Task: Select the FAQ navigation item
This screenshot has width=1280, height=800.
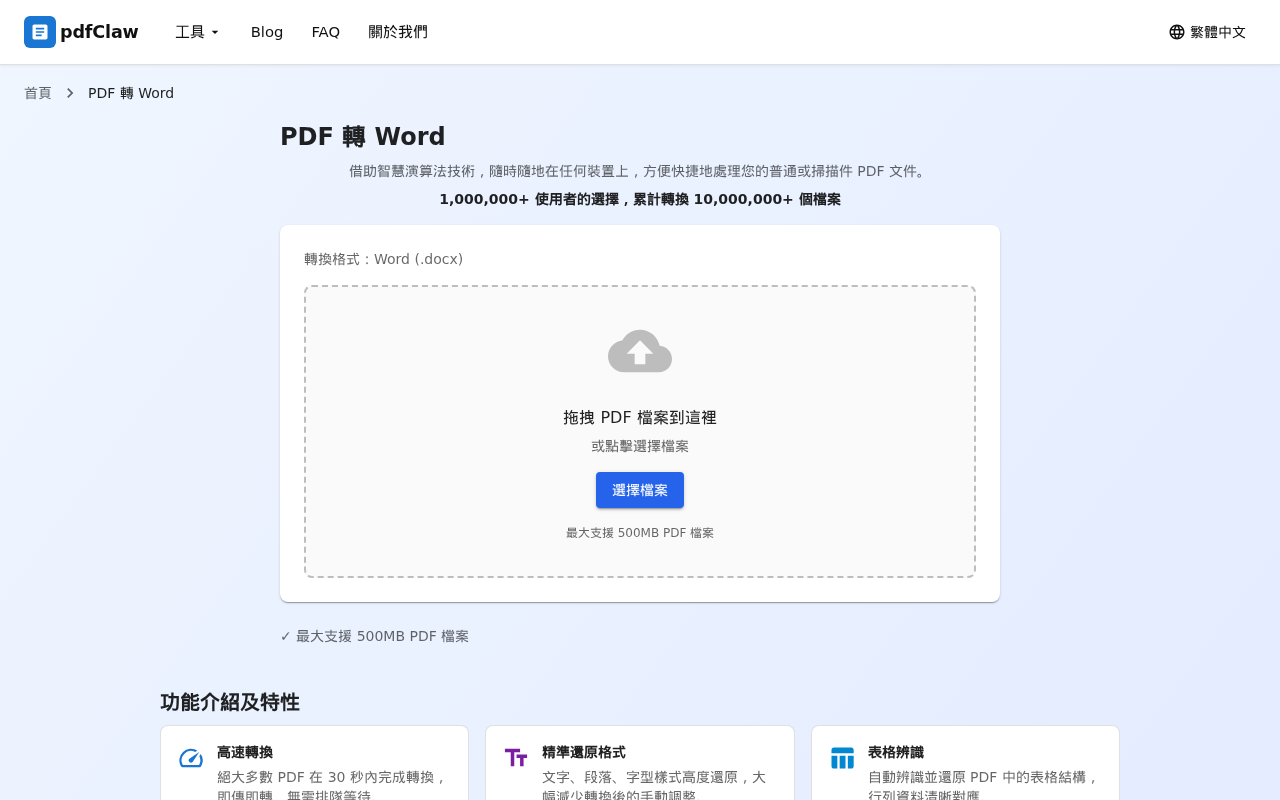Action: [x=326, y=32]
